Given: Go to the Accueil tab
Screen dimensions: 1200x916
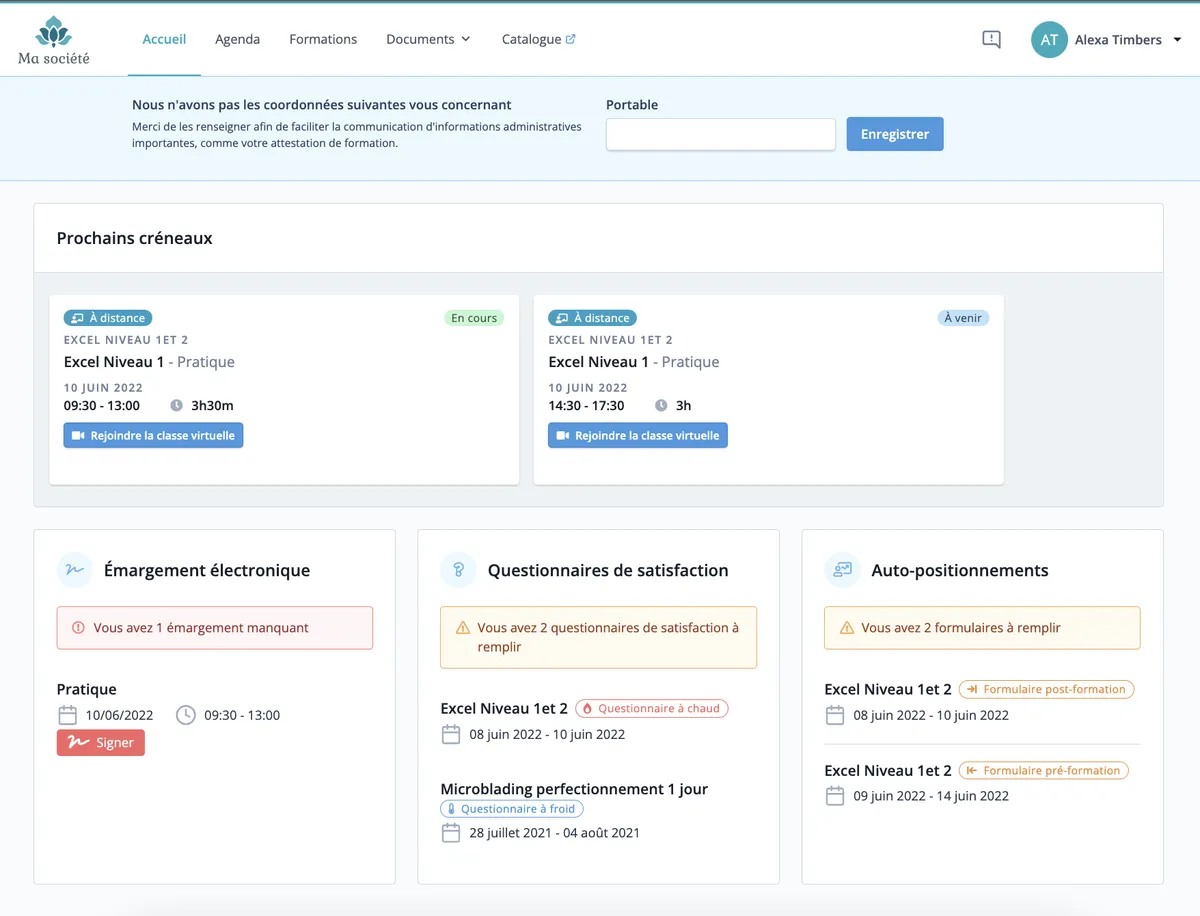Looking at the screenshot, I should pos(164,39).
